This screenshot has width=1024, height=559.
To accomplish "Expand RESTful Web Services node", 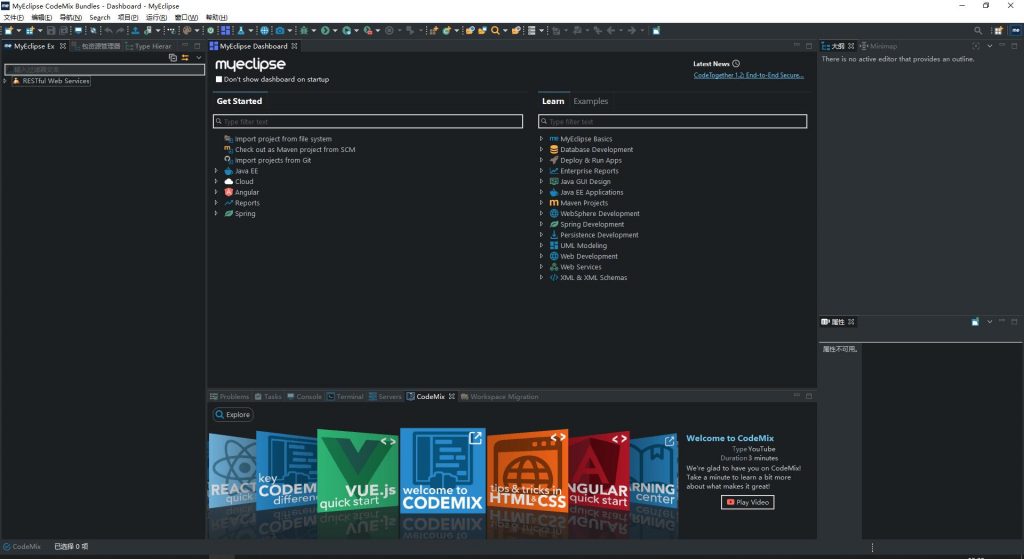I will pyautogui.click(x=6, y=81).
